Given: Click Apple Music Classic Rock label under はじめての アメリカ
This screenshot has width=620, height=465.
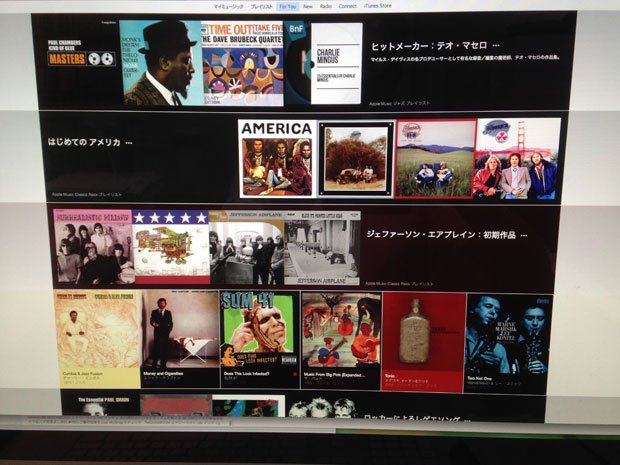Looking at the screenshot, I should pos(87,195).
